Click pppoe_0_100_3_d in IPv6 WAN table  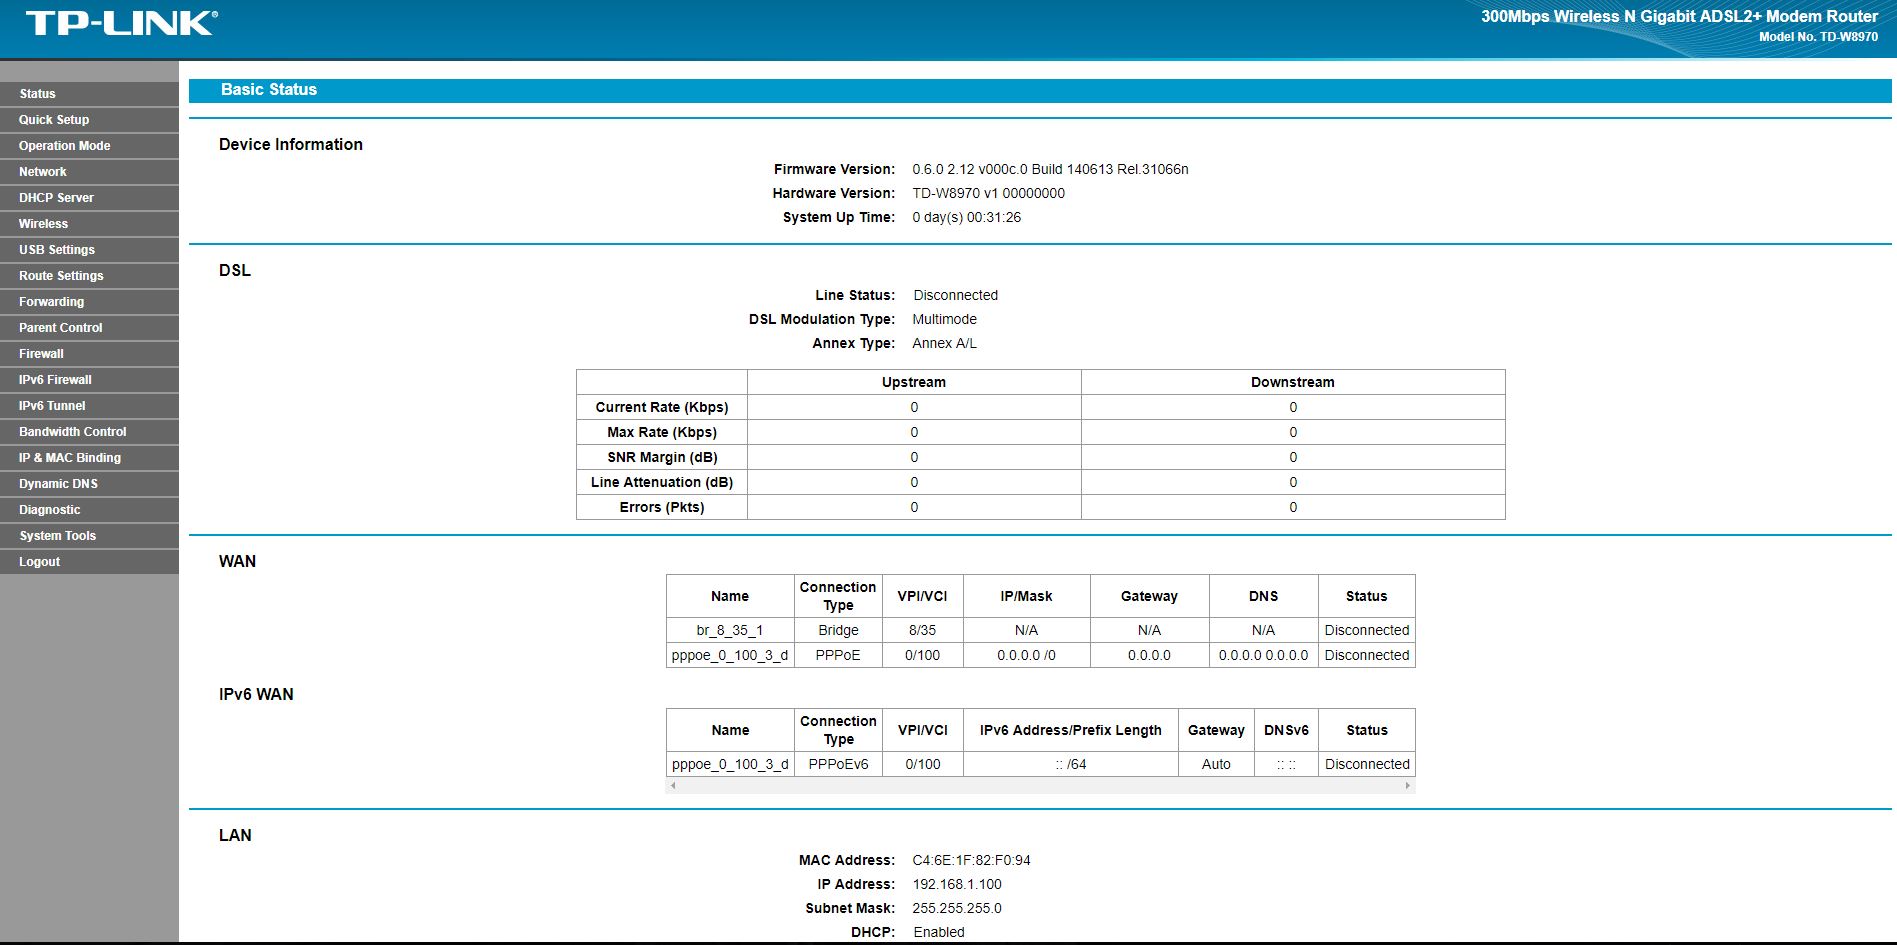pyautogui.click(x=730, y=764)
